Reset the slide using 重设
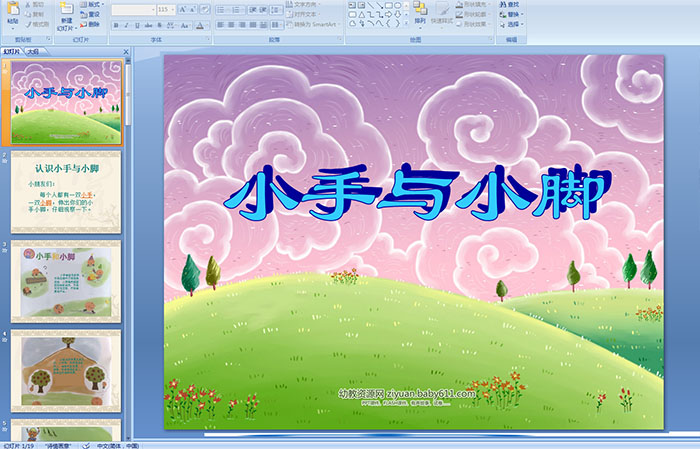This screenshot has width=700, height=449. (x=90, y=14)
